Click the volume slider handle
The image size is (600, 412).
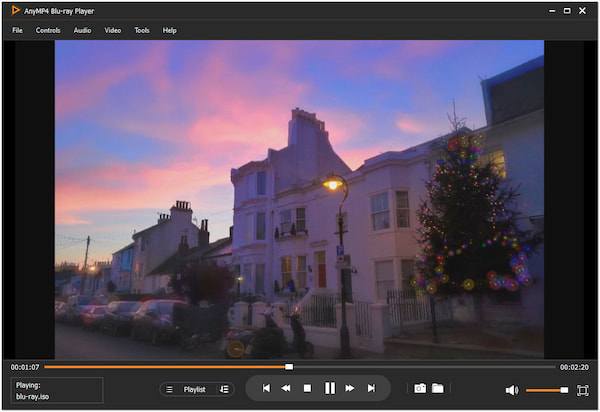click(564, 390)
